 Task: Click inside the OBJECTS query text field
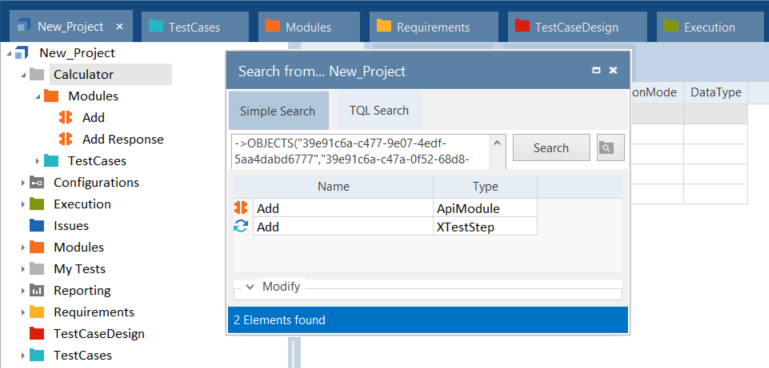click(362, 152)
